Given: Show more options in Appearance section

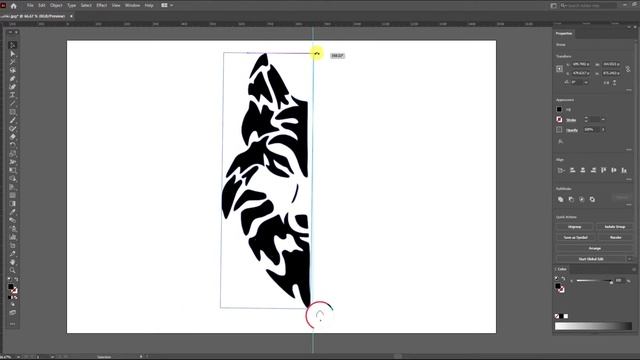Looking at the screenshot, I should [629, 149].
